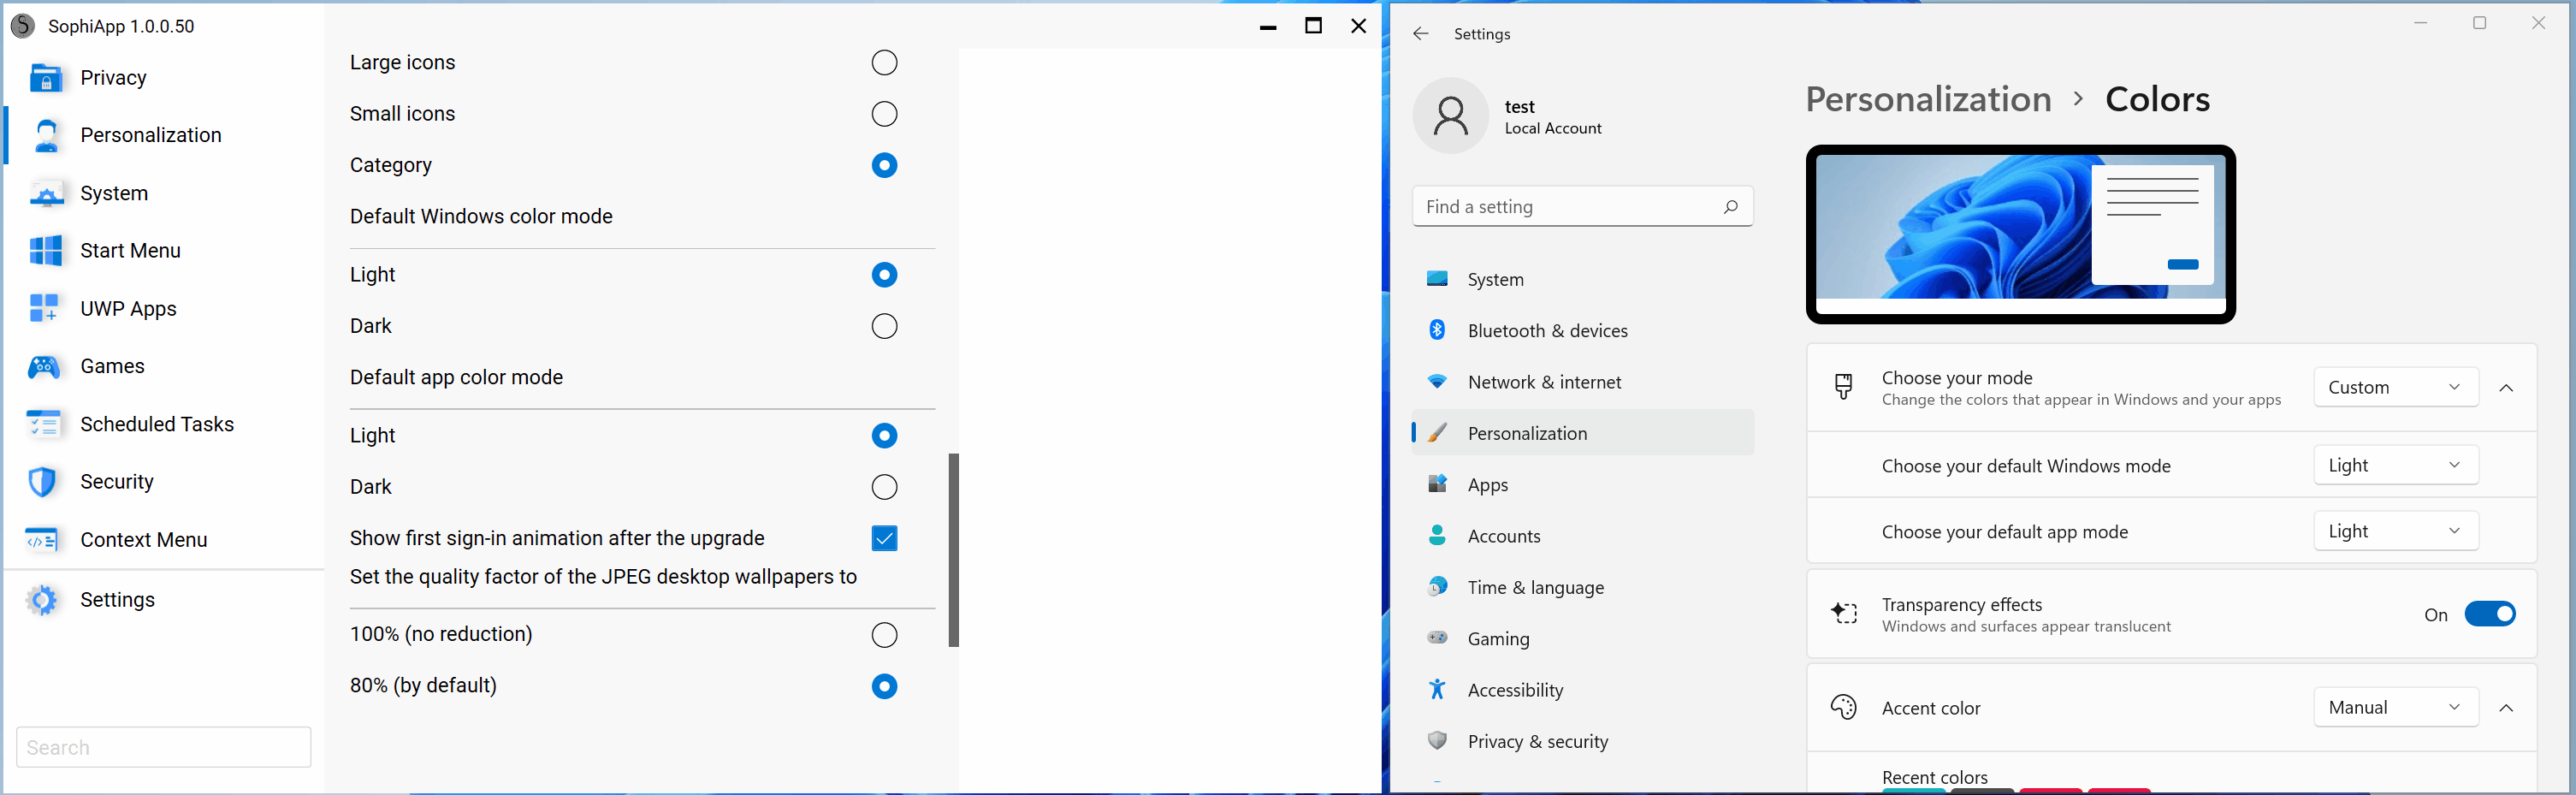Uncheck the first sign-in animation checkbox
The image size is (2576, 795).
(884, 538)
